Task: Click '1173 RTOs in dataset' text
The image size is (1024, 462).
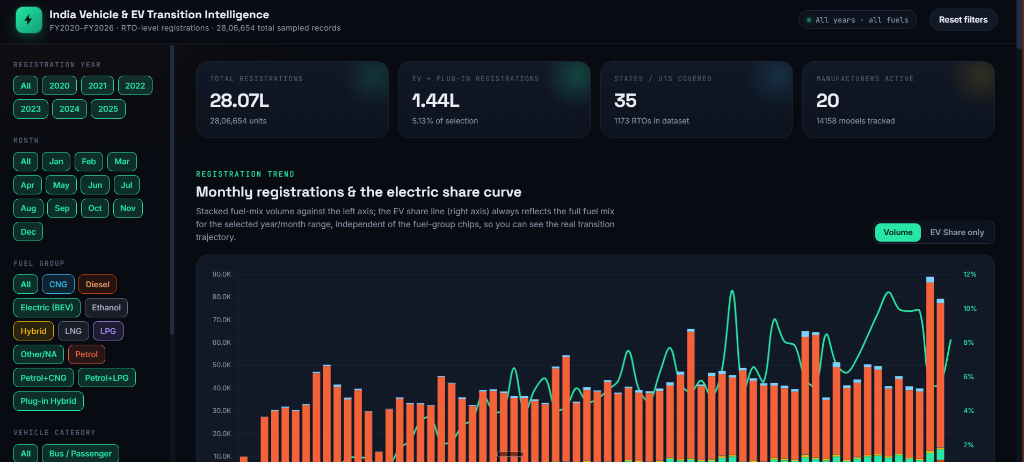Action: tap(651, 121)
